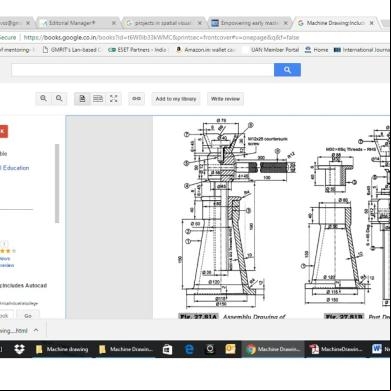
Task: Open Outlook from the taskbar
Action: coord(231,349)
